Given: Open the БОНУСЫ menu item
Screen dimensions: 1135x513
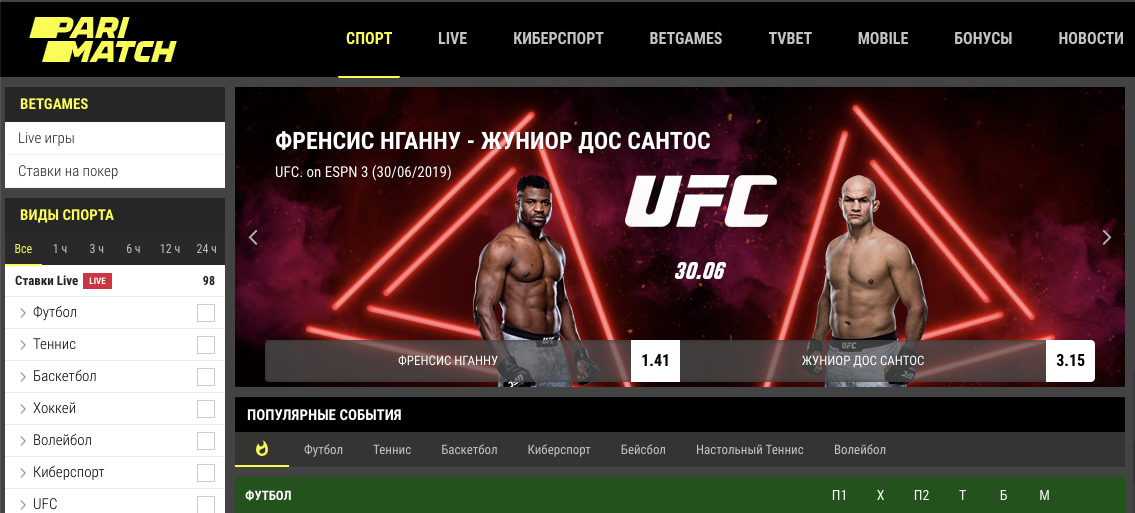Looking at the screenshot, I should pyautogui.click(x=983, y=38).
